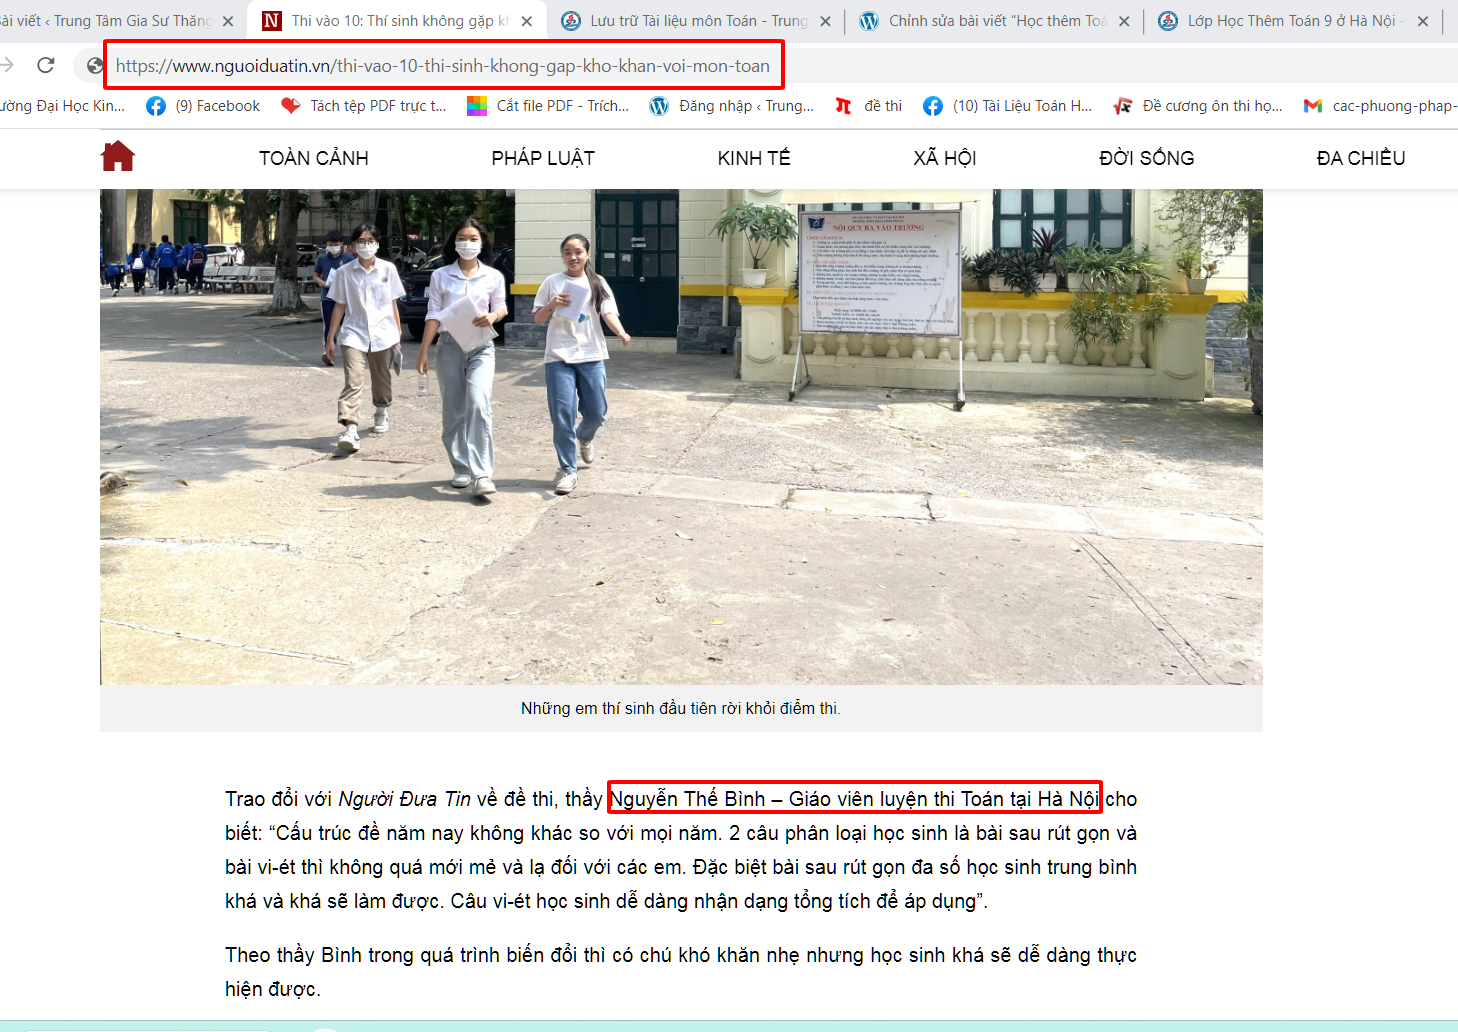Open the Đăng nhập WordPress bookmark
The height and width of the screenshot is (1032, 1458).
732,106
